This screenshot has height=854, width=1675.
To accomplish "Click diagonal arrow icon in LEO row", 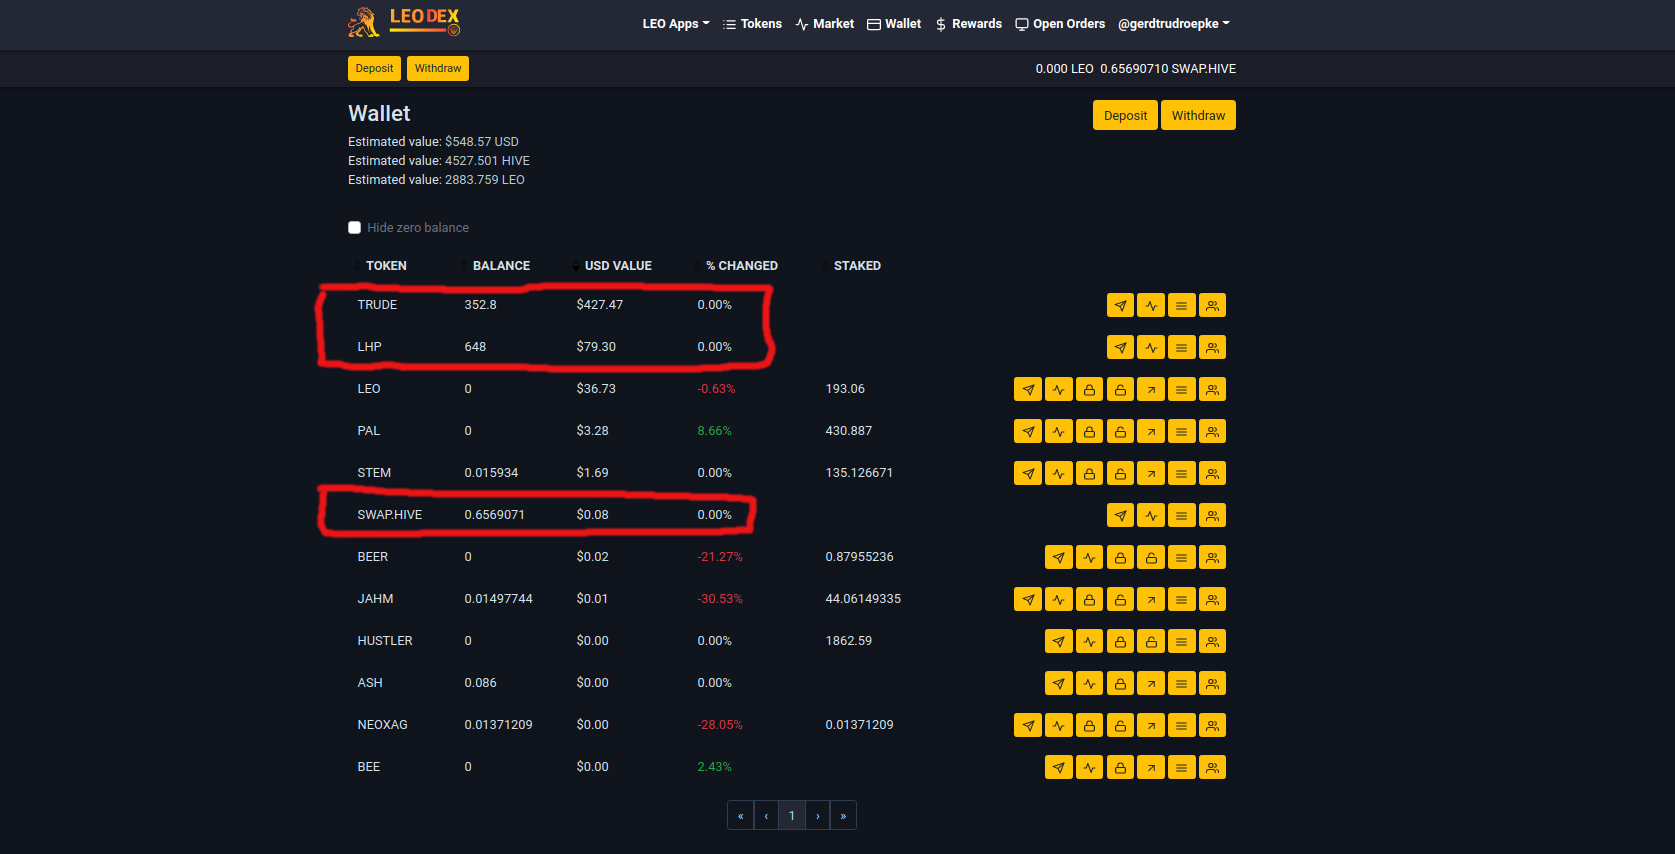I will coord(1151,389).
